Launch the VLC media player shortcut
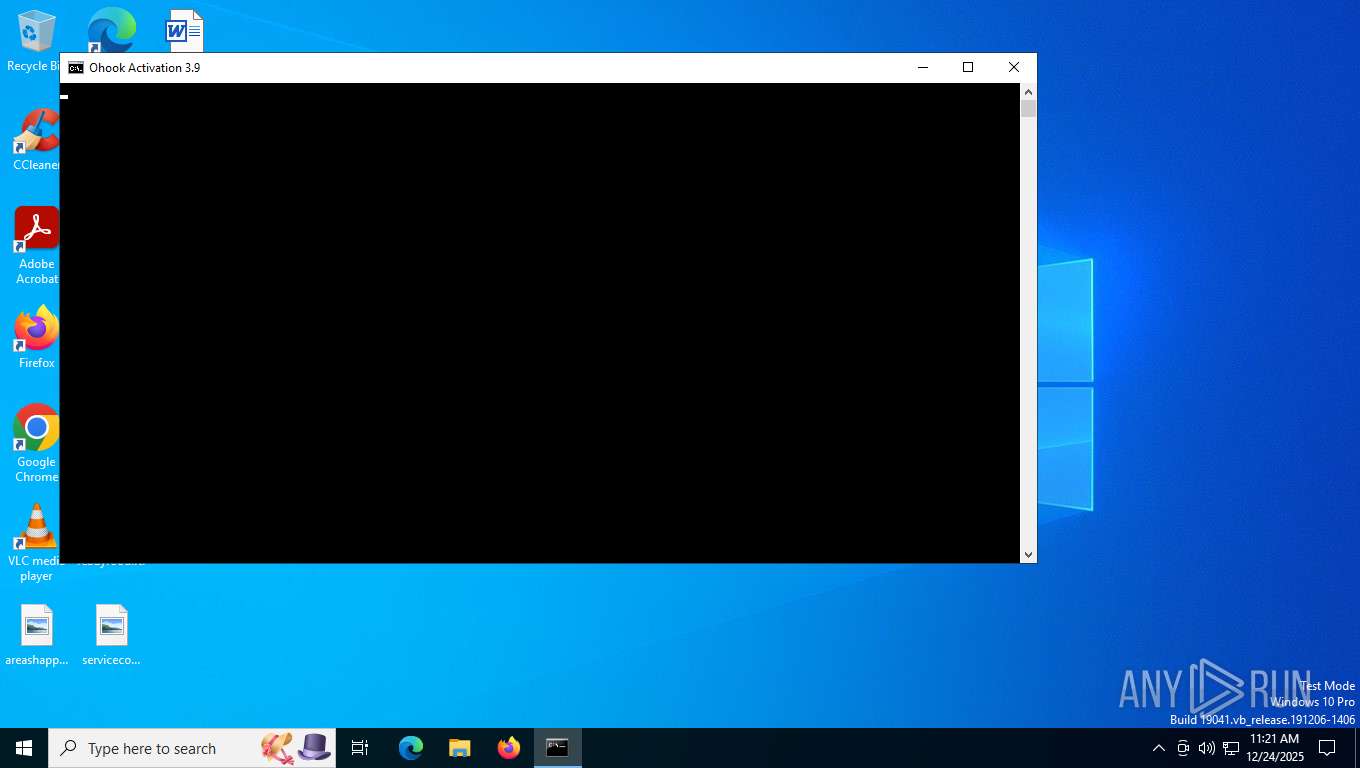 click(36, 542)
